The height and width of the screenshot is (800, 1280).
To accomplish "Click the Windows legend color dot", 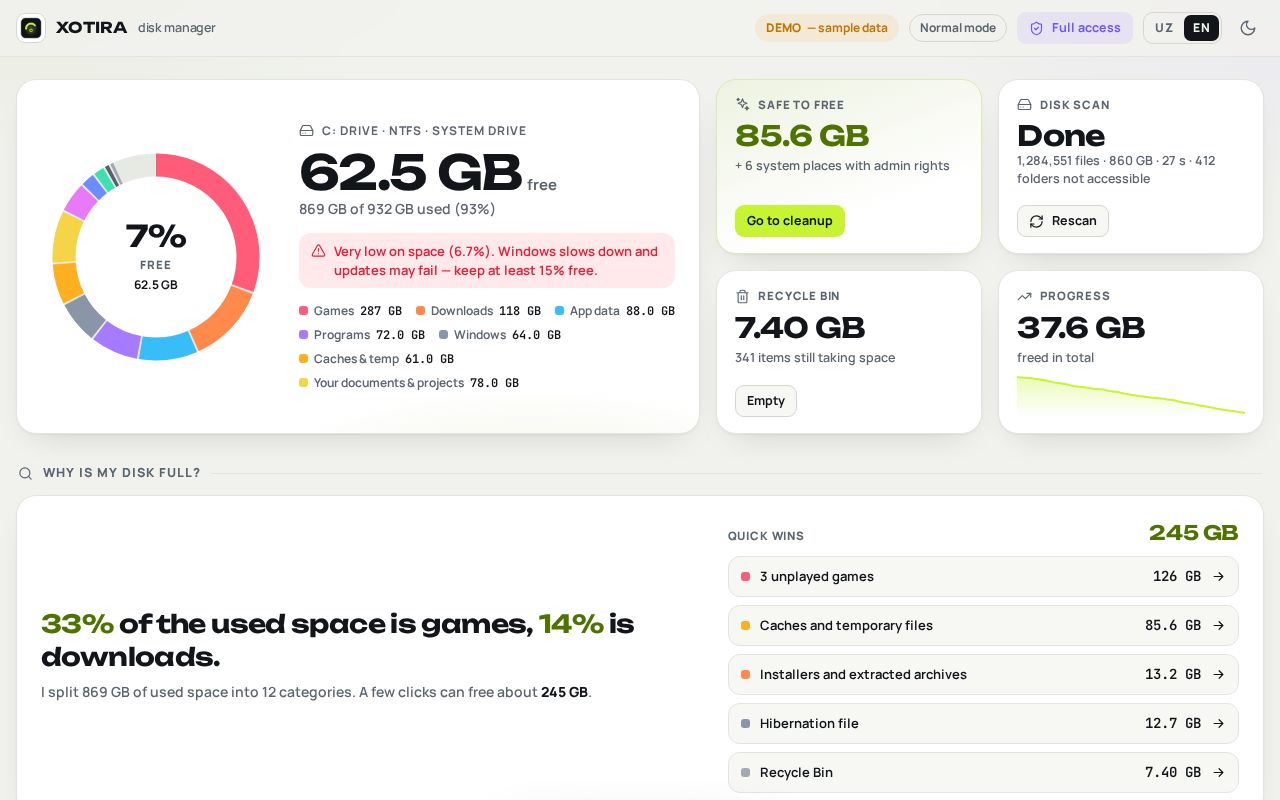I will pos(444,335).
